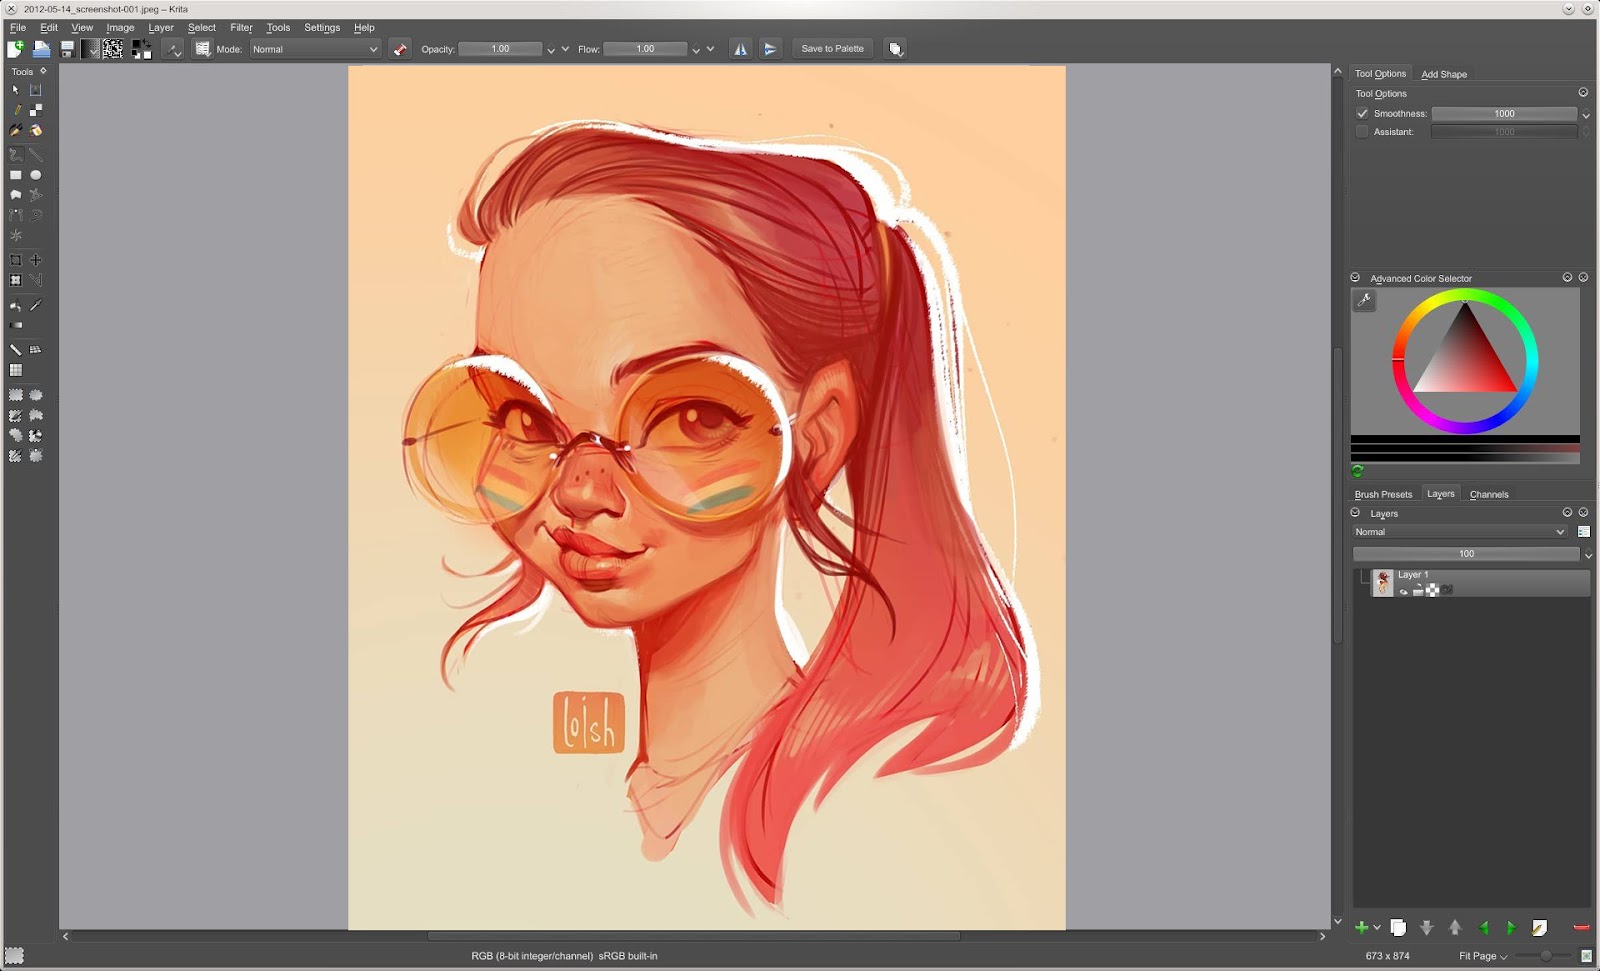The image size is (1600, 971).
Task: Switch to the Brush Presets tab
Action: tap(1383, 494)
